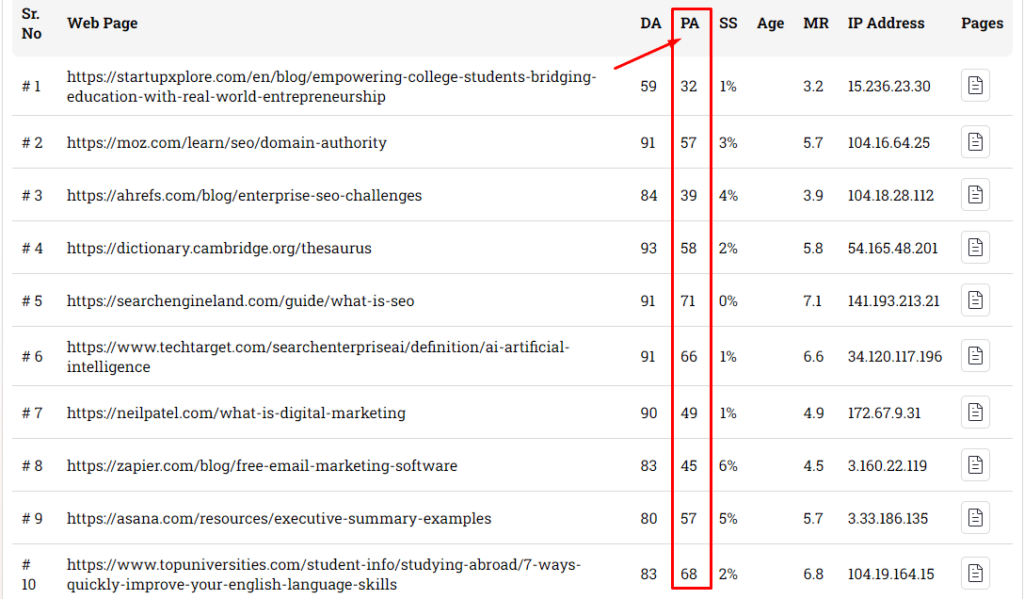Click pages icon for dictionary.cambridge.org row
Image resolution: width=1024 pixels, height=599 pixels.
(x=975, y=248)
